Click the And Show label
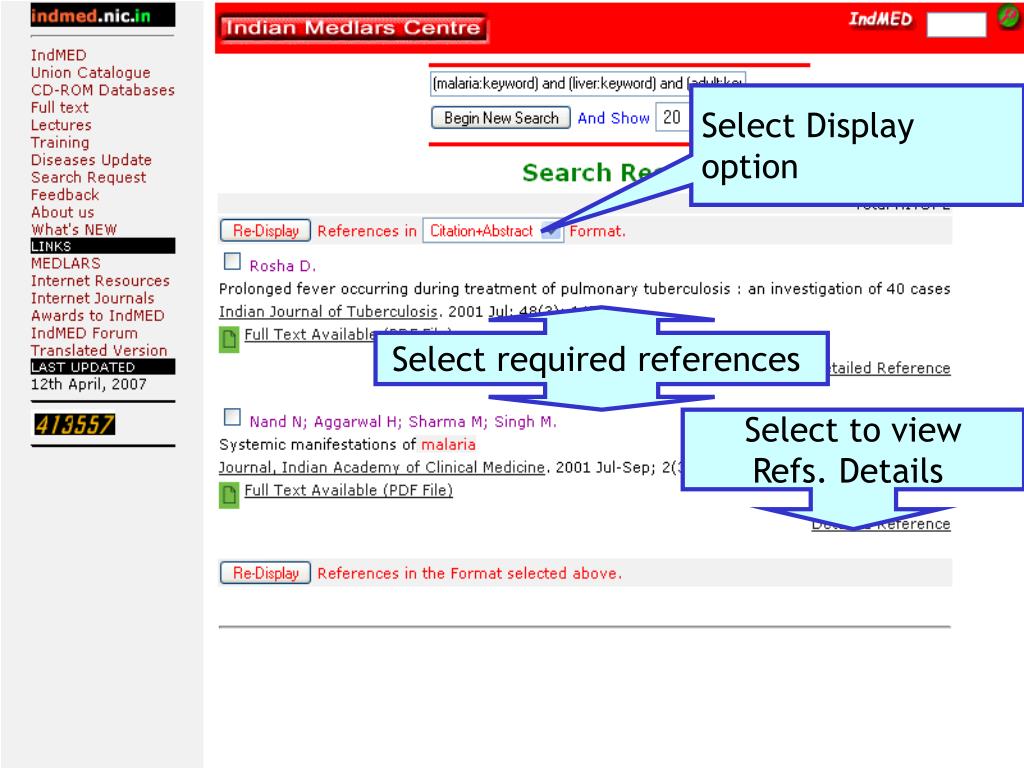This screenshot has height=768, width=1024. (x=613, y=118)
